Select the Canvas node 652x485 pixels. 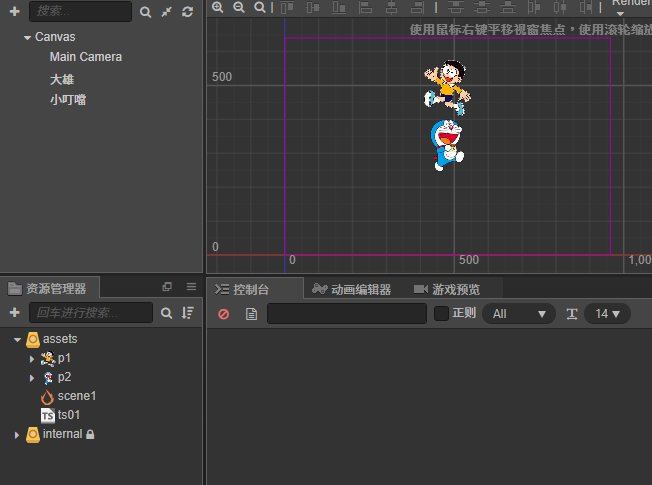click(55, 37)
